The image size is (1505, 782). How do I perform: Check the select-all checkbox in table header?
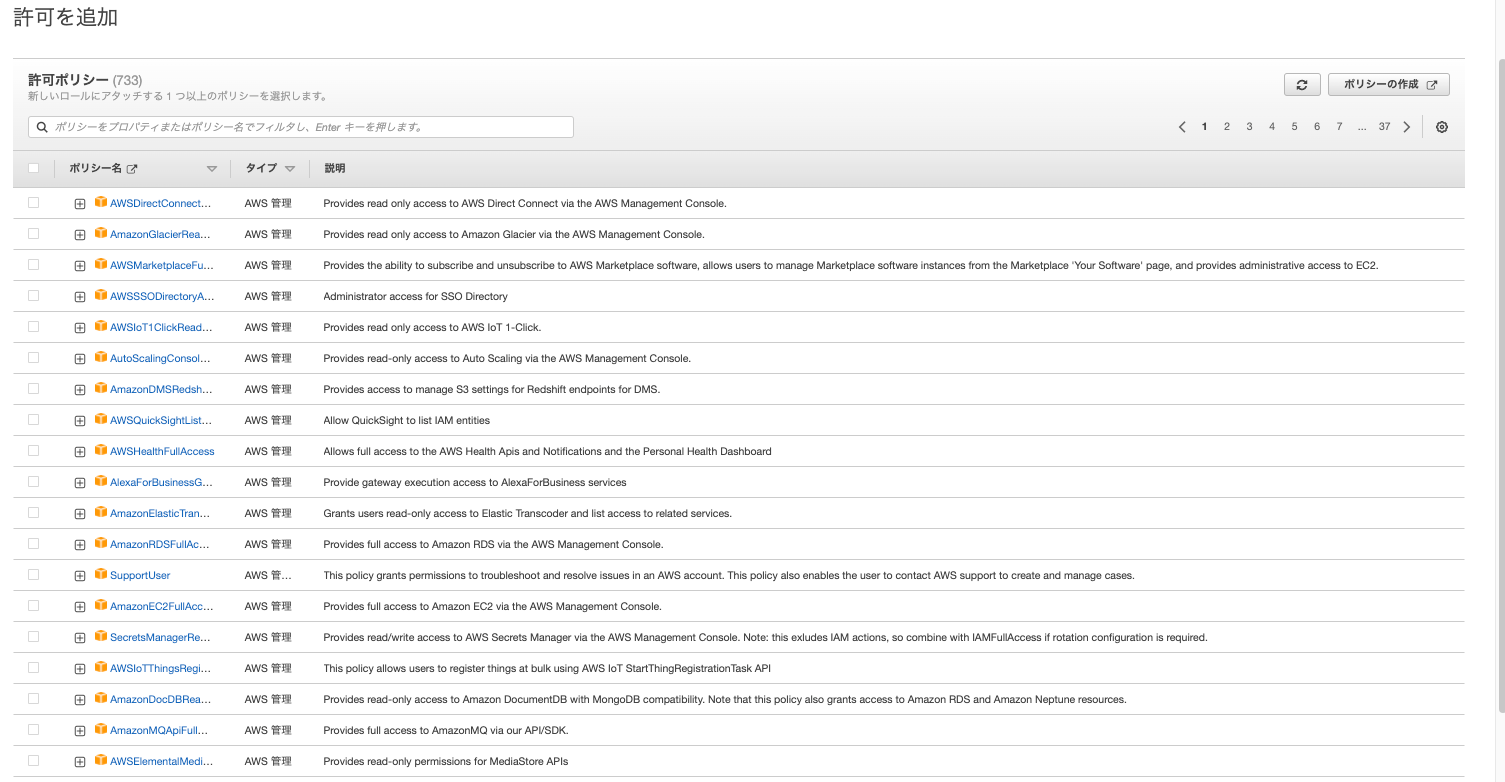coord(33,168)
